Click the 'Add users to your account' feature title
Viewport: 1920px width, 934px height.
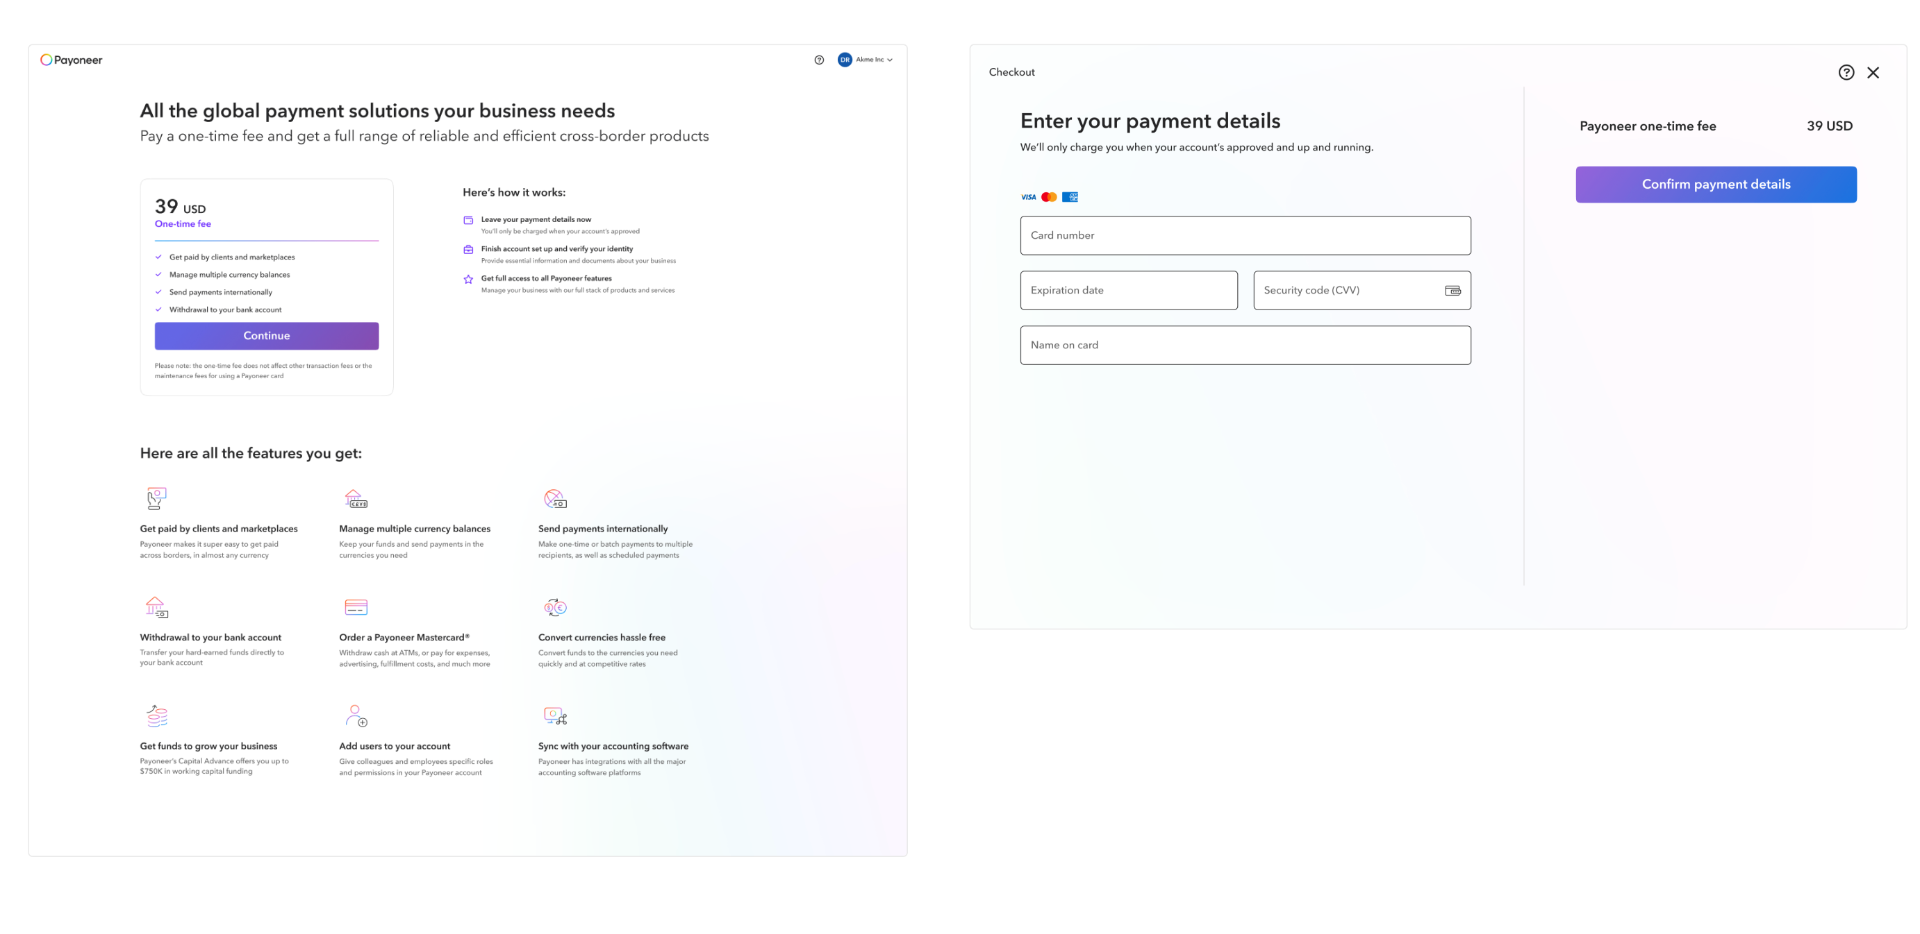(395, 746)
